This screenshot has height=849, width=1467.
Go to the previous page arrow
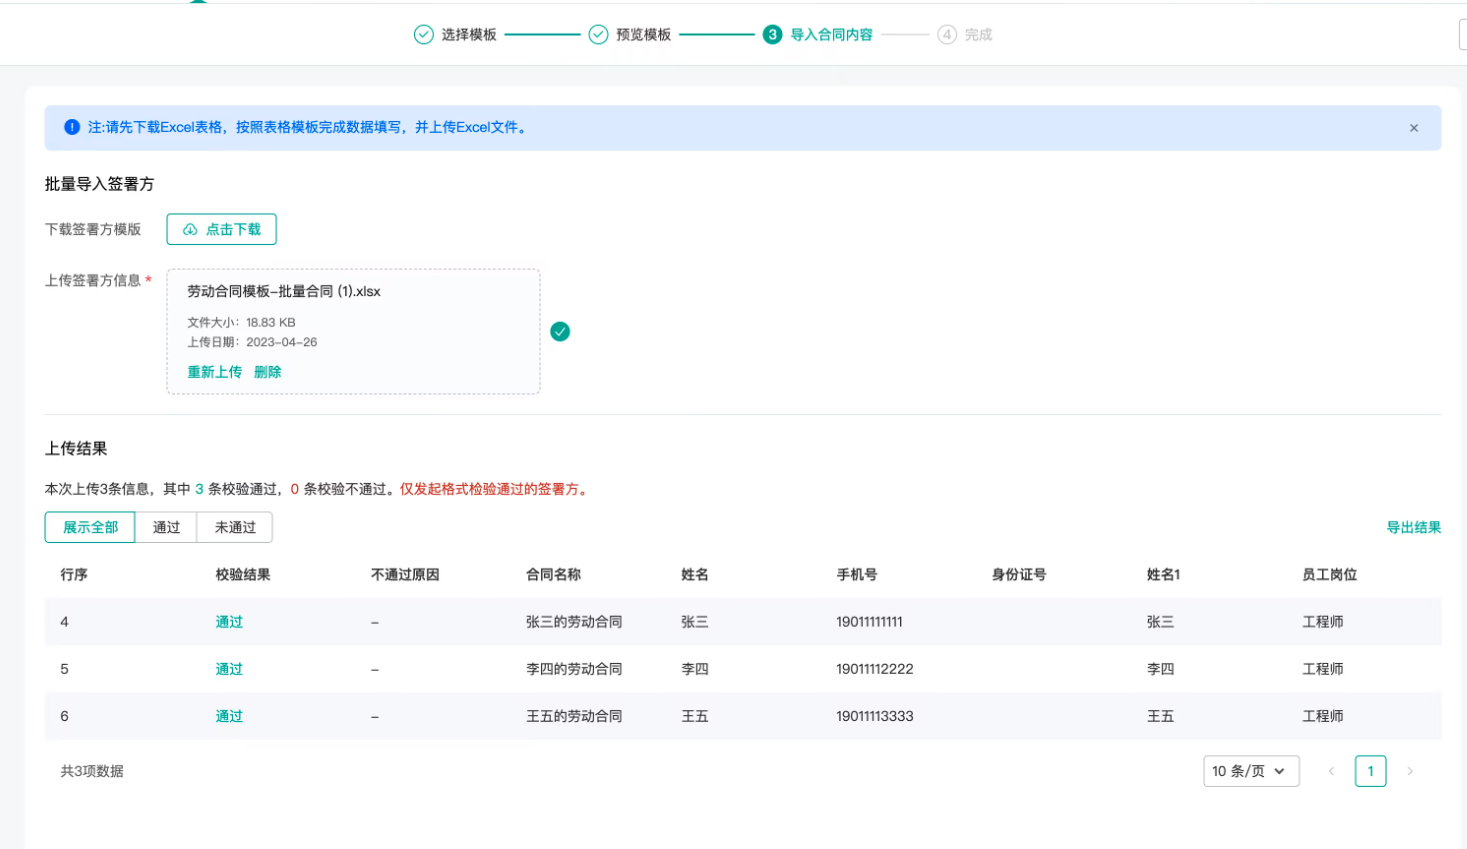coord(1331,771)
